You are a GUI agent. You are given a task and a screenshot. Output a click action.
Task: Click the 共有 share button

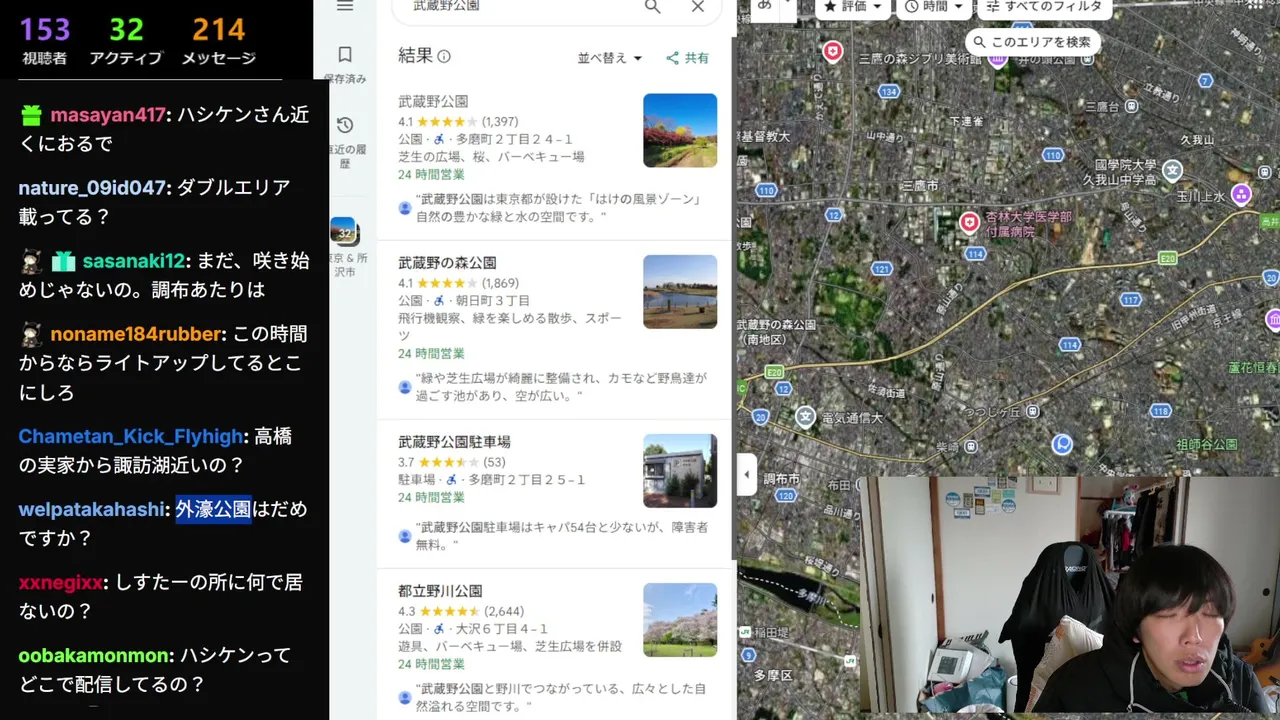coord(687,58)
